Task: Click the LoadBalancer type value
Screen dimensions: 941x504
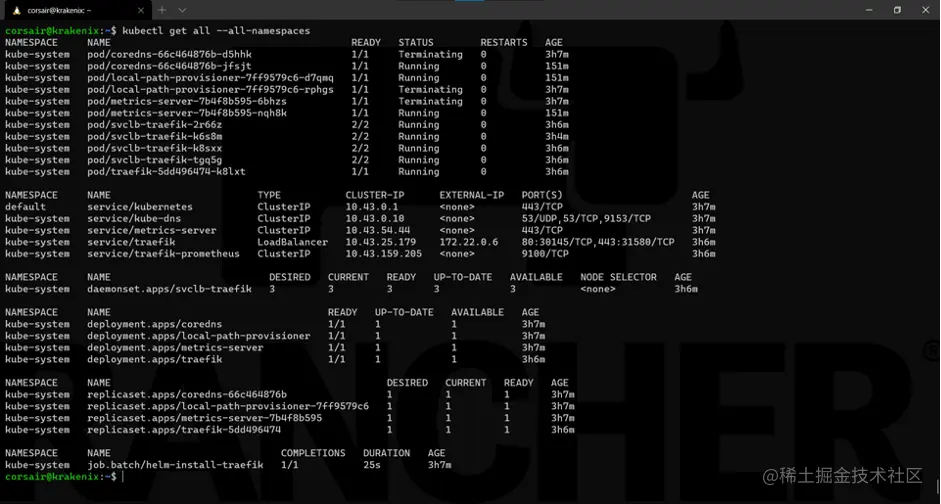Action: (x=293, y=242)
